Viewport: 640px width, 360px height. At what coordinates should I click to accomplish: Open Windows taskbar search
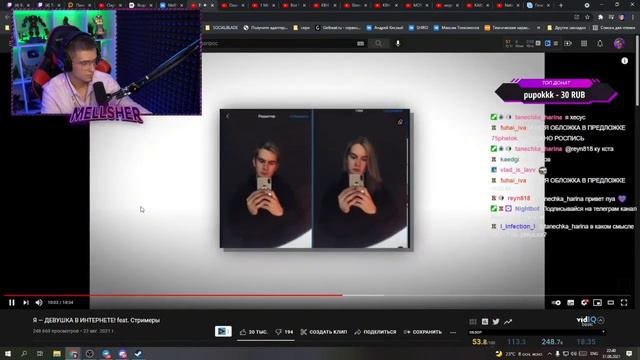pyautogui.click(x=24, y=353)
